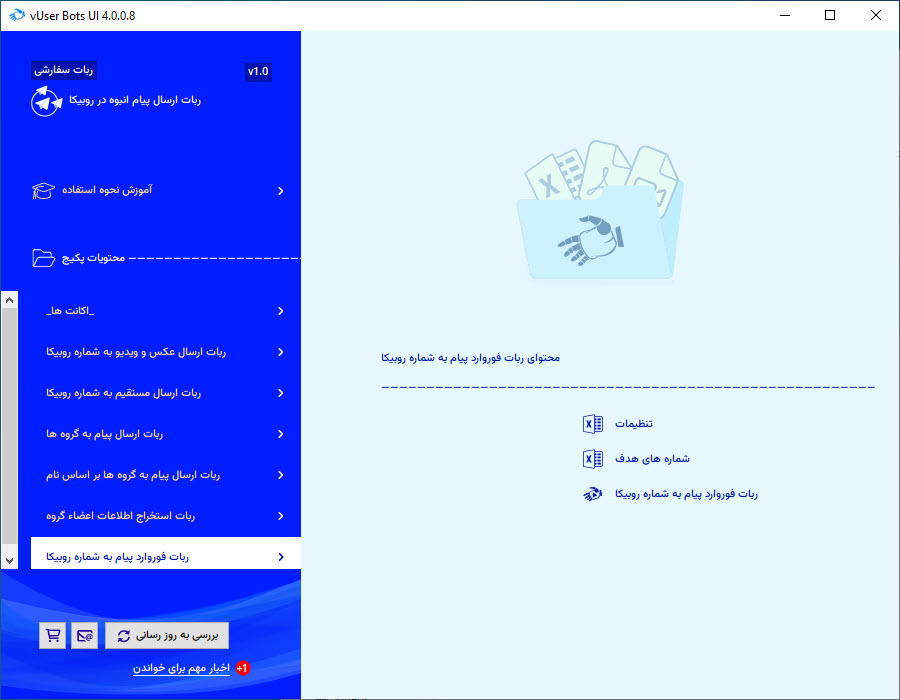Expand the _اکانت ها_ chevron

coord(281,311)
